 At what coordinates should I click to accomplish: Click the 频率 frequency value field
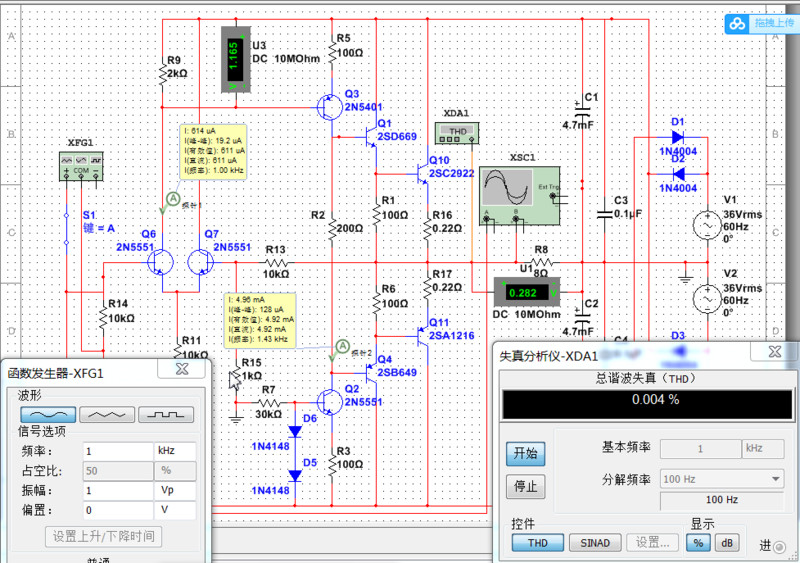(117, 451)
